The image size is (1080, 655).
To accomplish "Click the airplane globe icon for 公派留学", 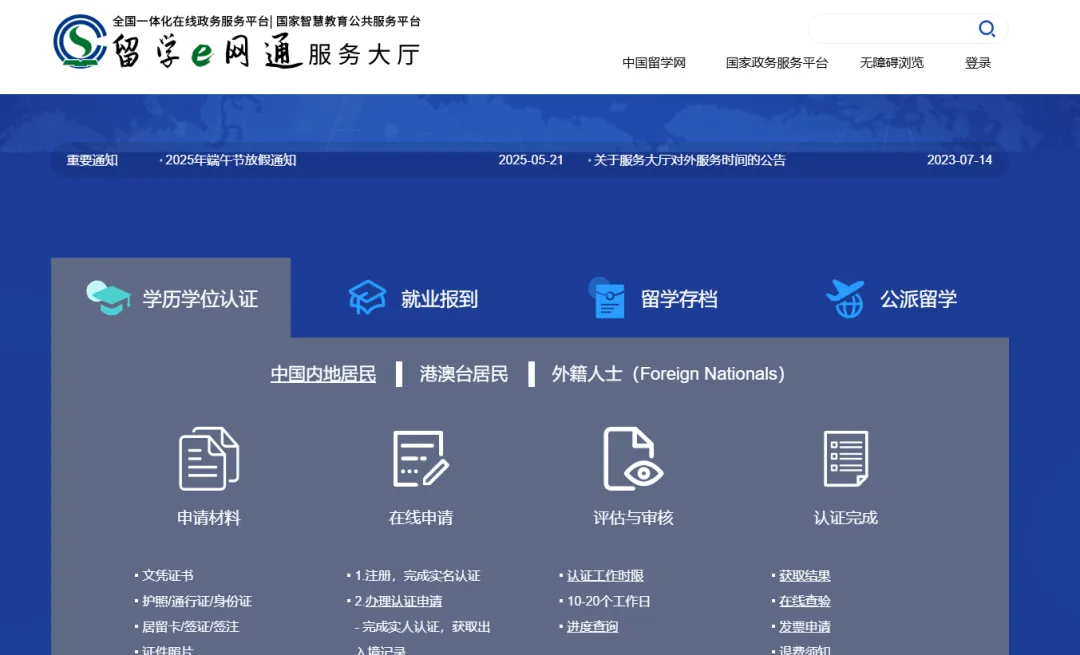I will tap(845, 298).
